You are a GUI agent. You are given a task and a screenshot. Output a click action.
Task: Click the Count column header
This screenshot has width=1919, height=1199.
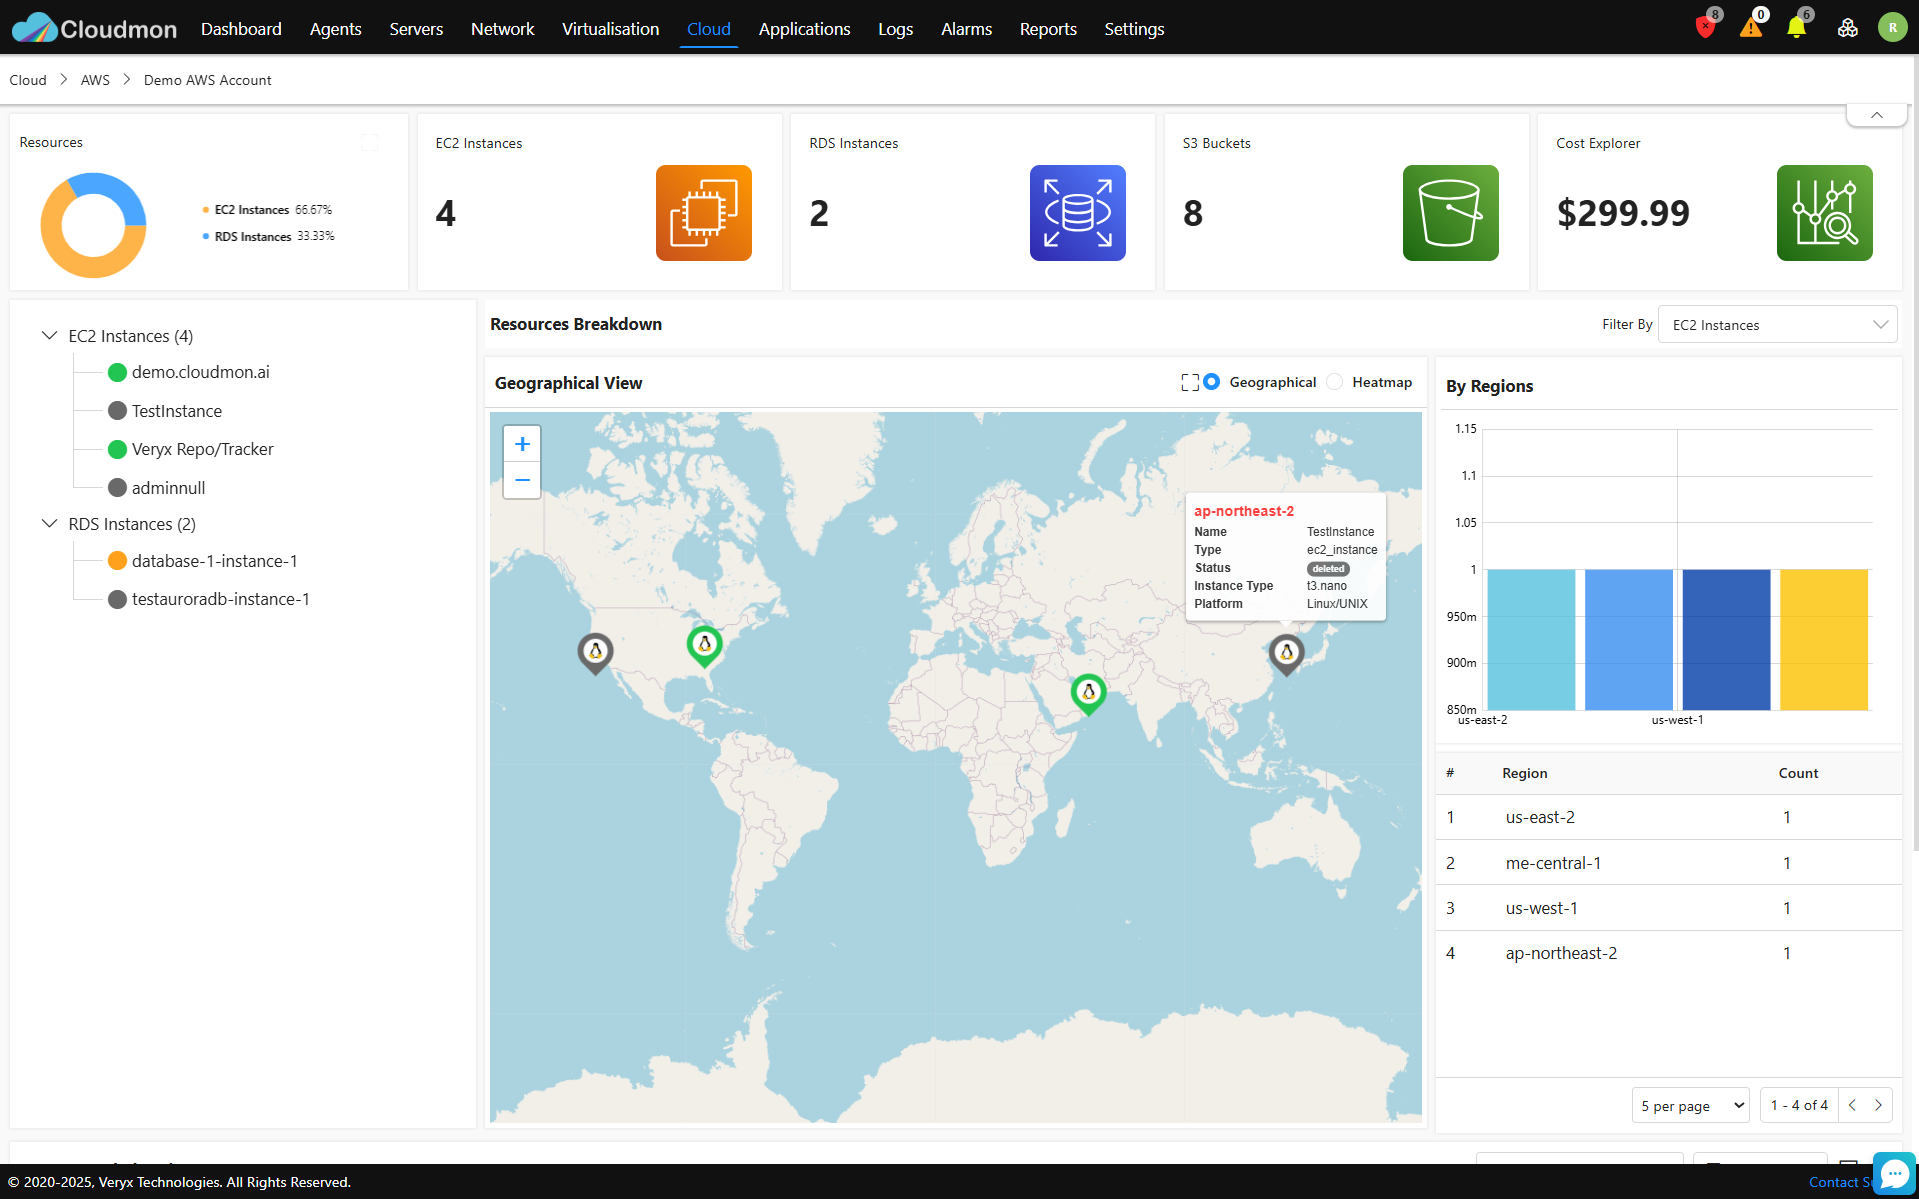[x=1798, y=773]
